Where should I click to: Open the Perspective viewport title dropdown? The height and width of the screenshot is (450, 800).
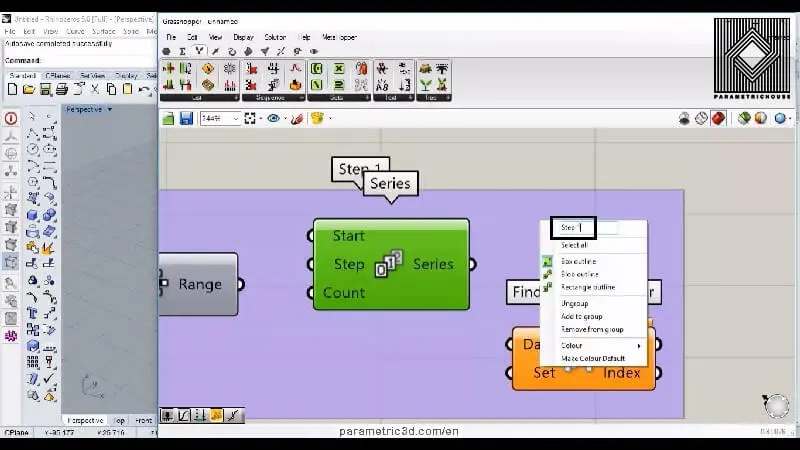108,109
